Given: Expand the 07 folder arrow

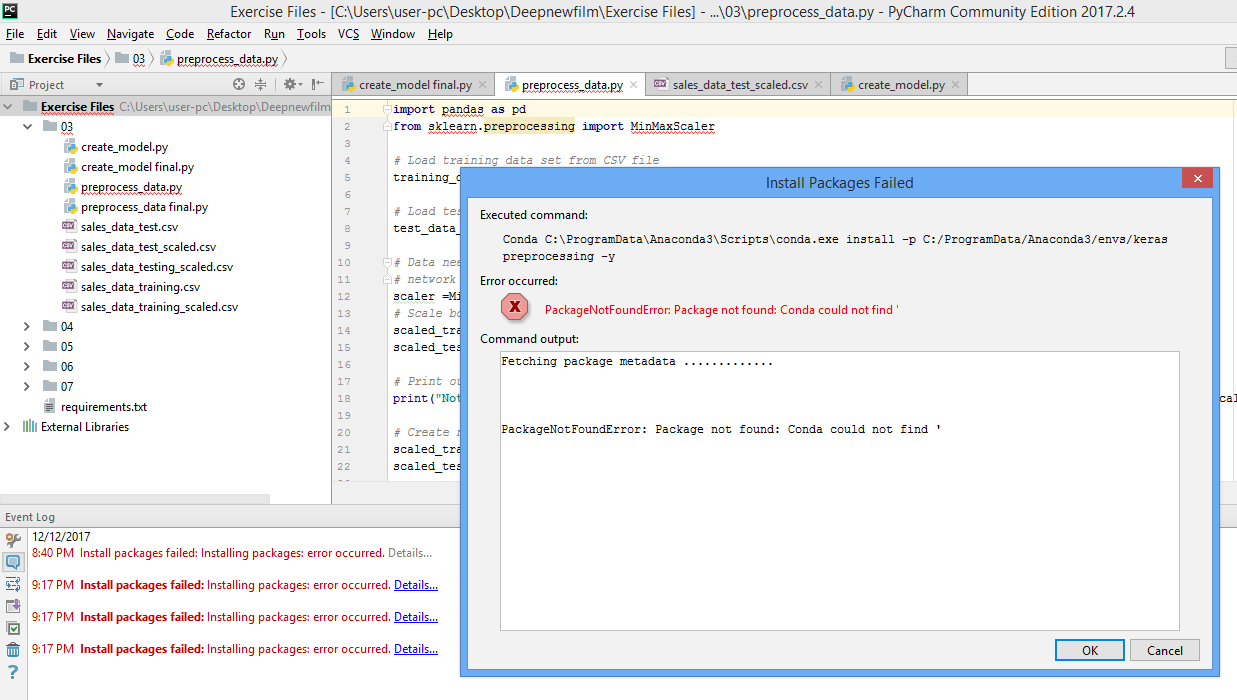Looking at the screenshot, I should [x=28, y=387].
